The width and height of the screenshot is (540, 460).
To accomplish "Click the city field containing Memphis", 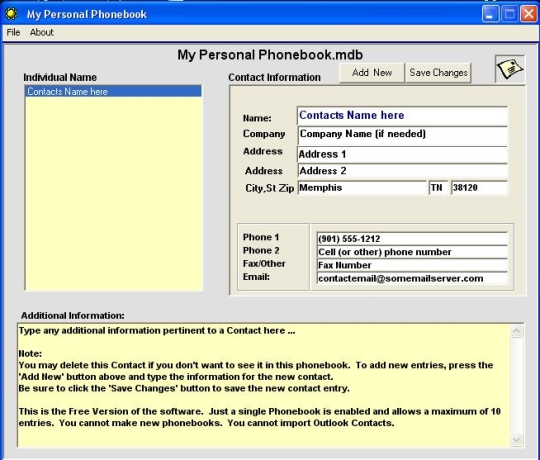I will coord(362,188).
